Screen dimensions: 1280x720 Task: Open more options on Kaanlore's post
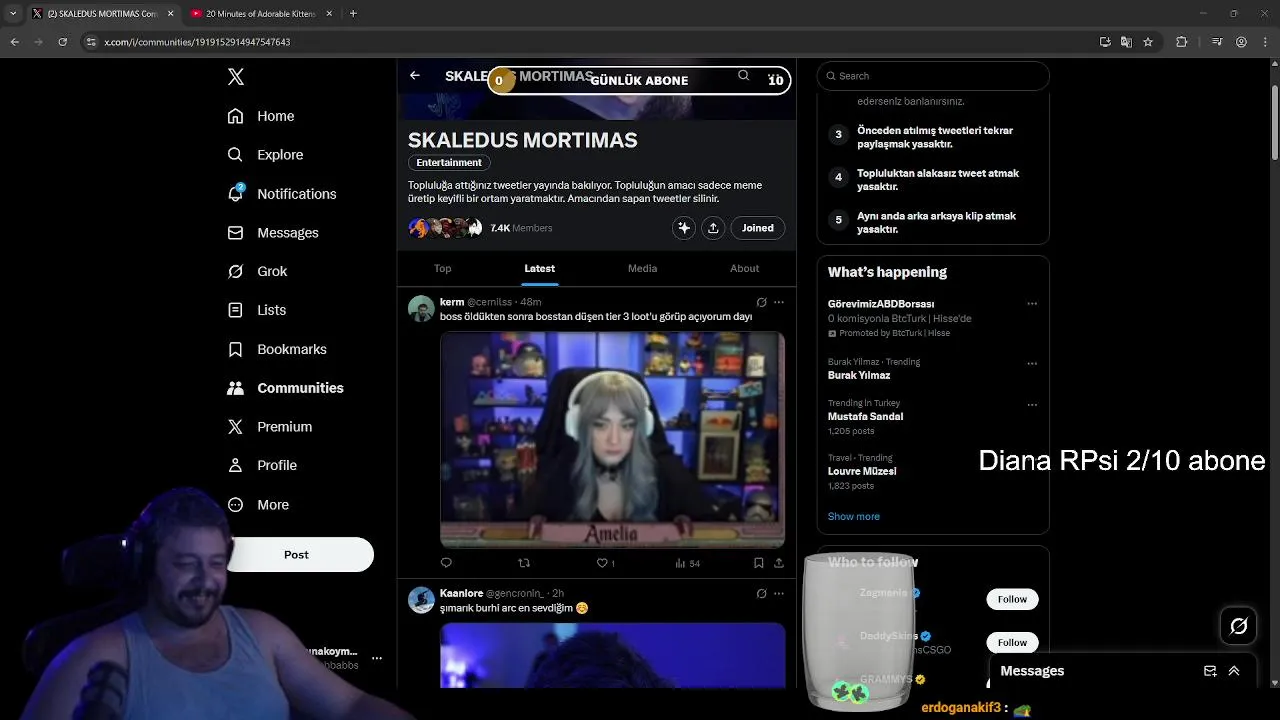point(779,593)
